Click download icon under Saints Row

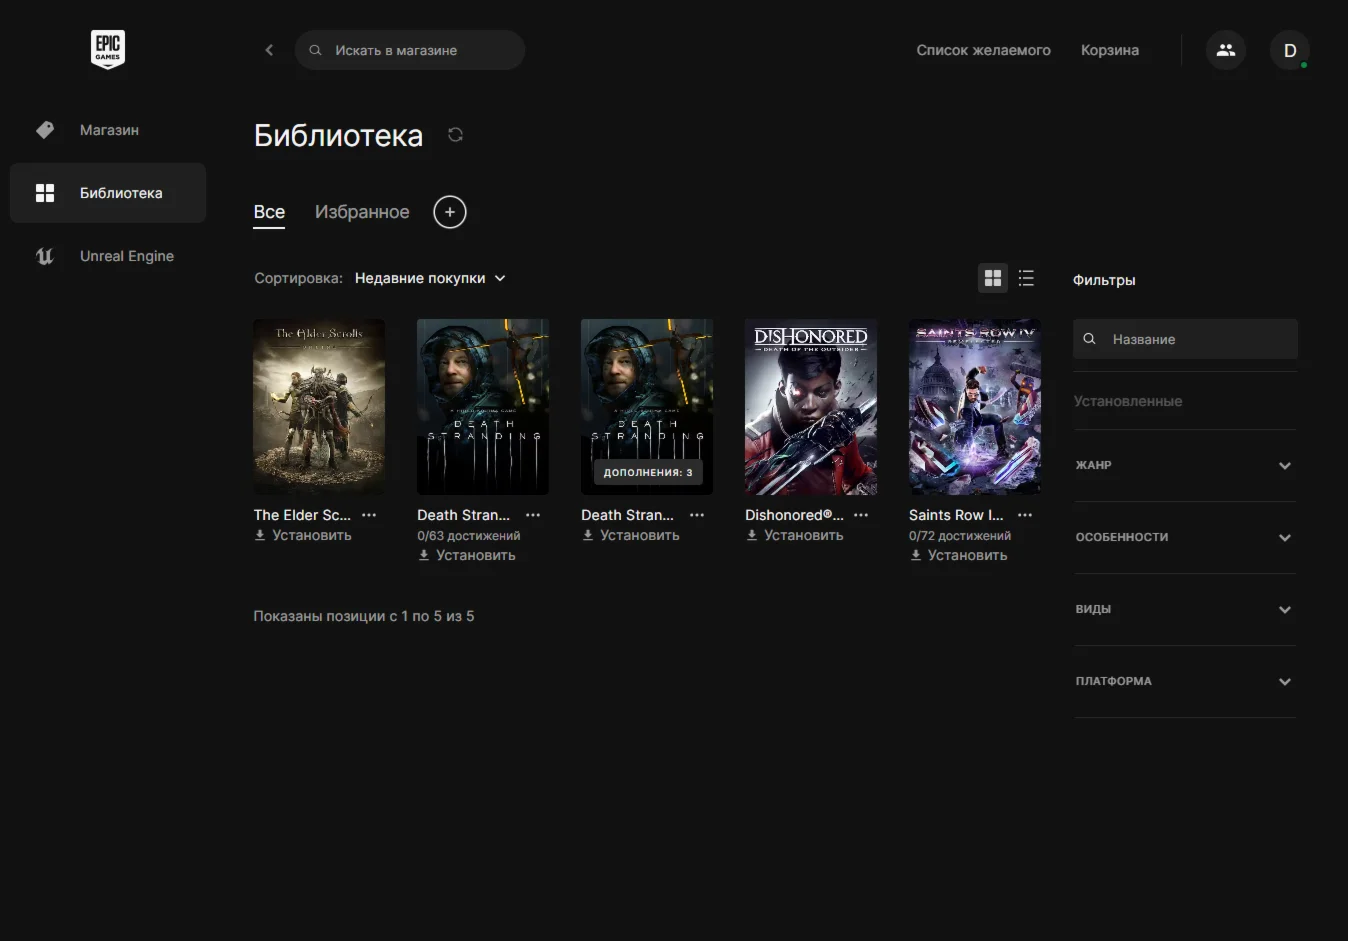coord(916,555)
